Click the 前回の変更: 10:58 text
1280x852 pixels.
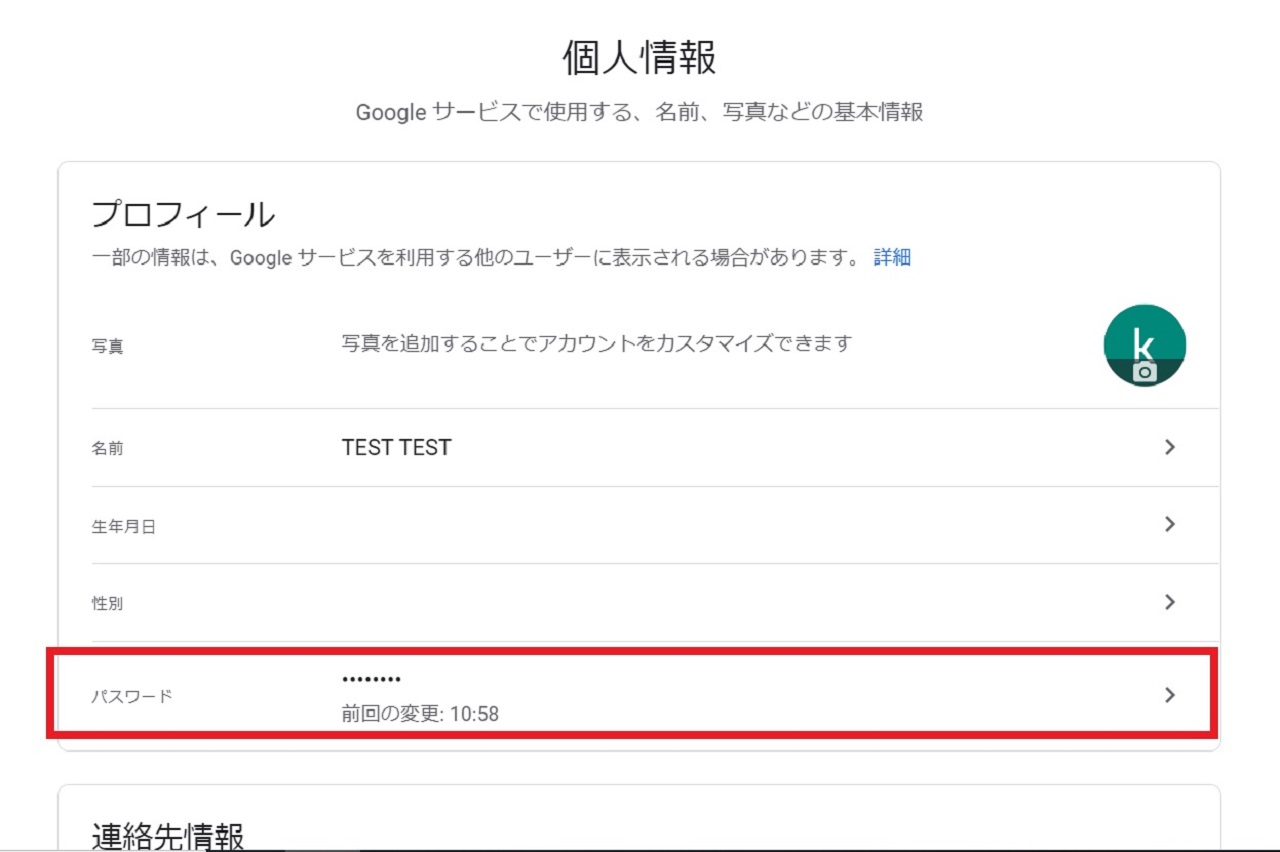(x=420, y=714)
